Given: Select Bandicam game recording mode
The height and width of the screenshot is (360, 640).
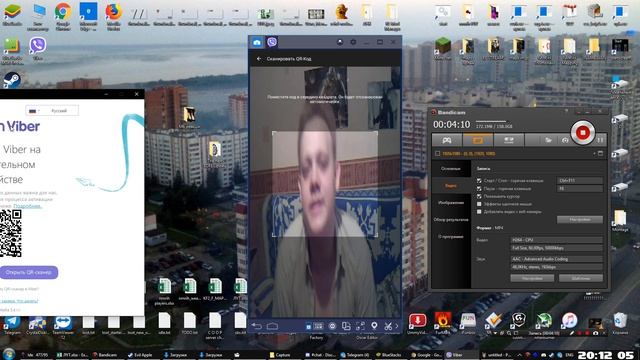Looking at the screenshot, I should 447,140.
